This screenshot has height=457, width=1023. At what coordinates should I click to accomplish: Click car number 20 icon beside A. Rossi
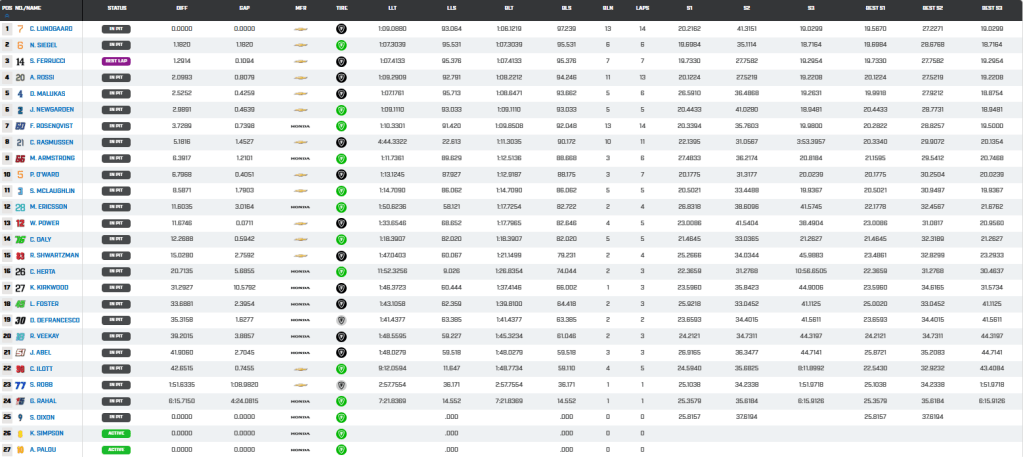click(20, 77)
